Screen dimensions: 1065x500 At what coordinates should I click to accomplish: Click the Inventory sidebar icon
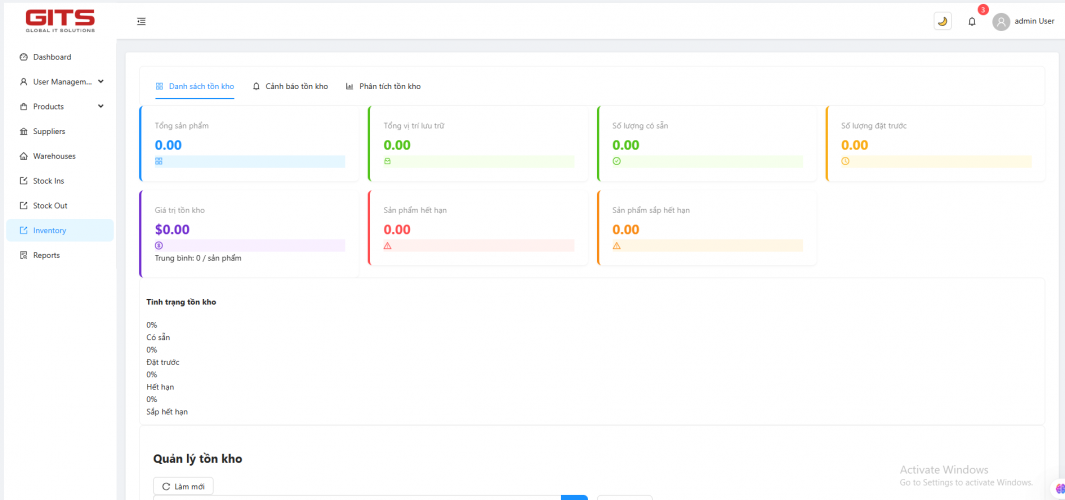pyautogui.click(x=24, y=230)
